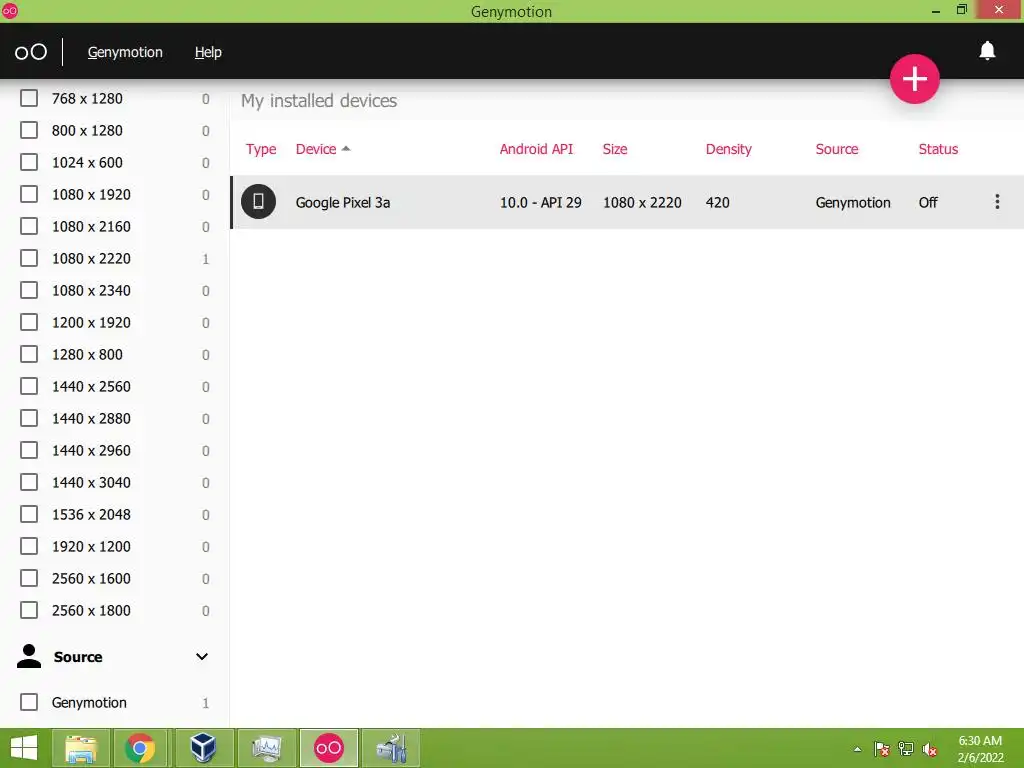
Task: Click the phone type icon for Pixel 3a
Action: tap(259, 201)
